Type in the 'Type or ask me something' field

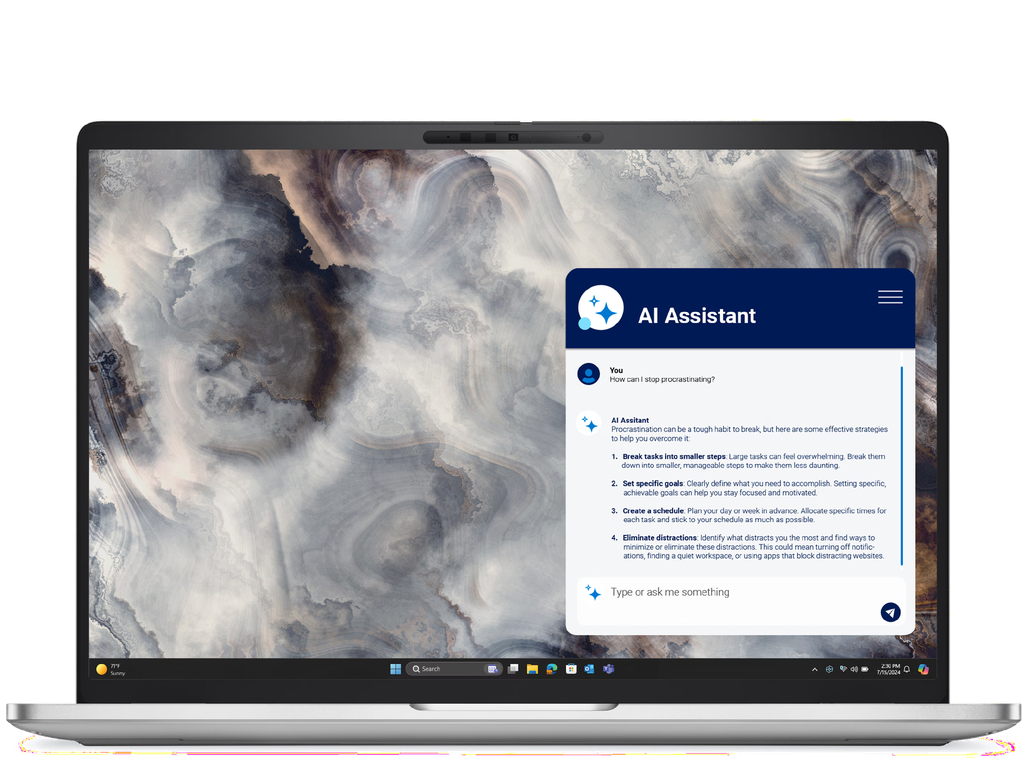730,592
